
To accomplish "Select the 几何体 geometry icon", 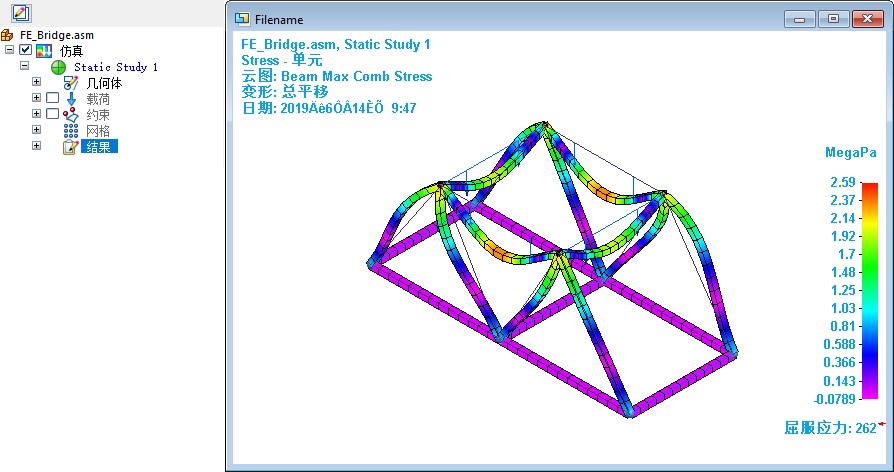I will [x=71, y=83].
